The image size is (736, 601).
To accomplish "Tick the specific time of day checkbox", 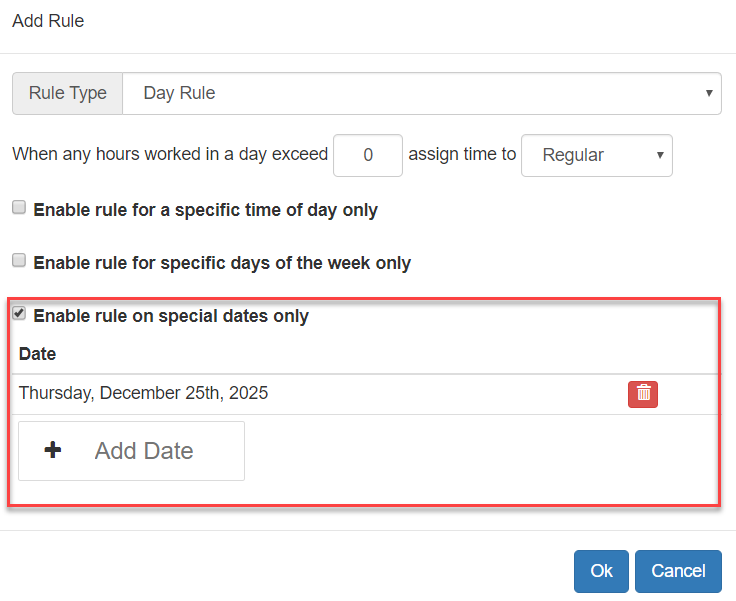I will pos(19,208).
